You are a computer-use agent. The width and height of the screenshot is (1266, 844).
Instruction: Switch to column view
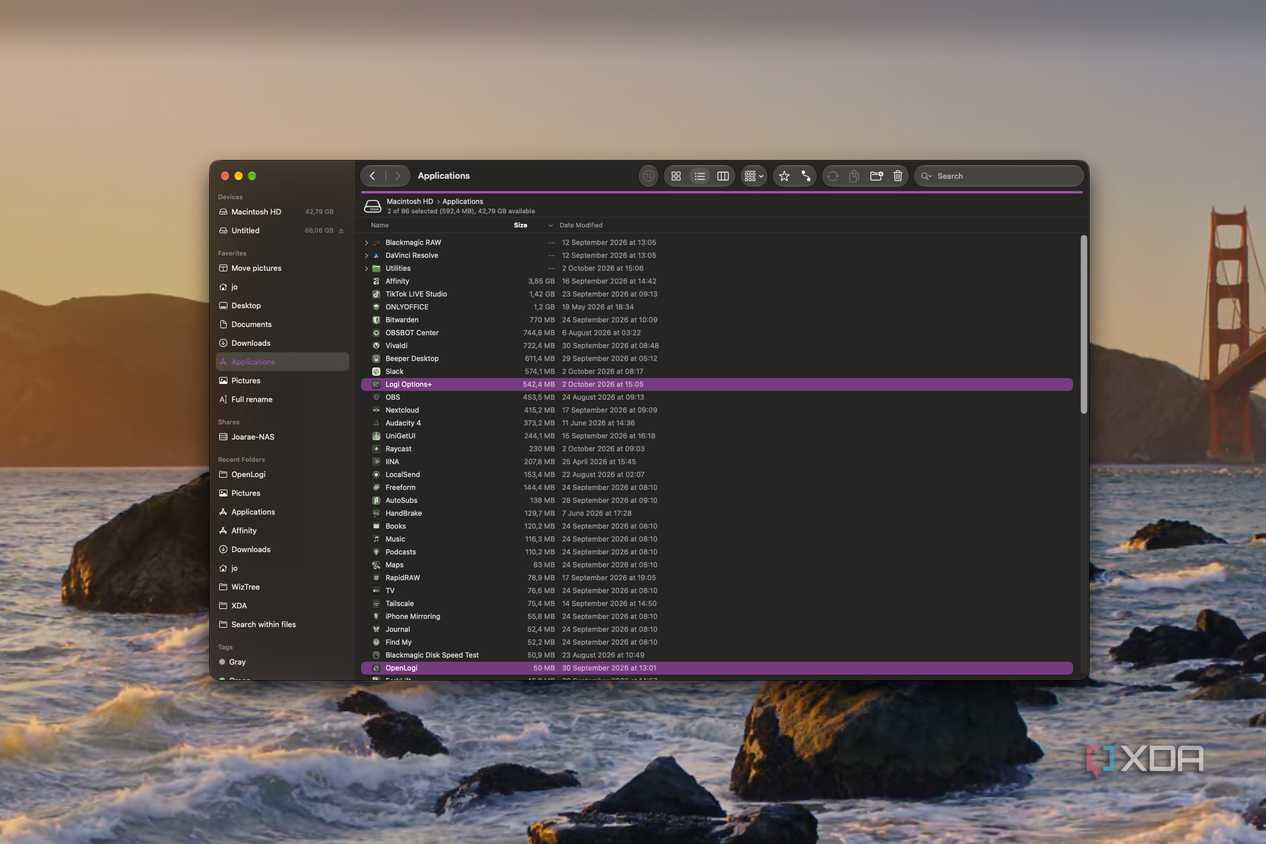pos(723,176)
